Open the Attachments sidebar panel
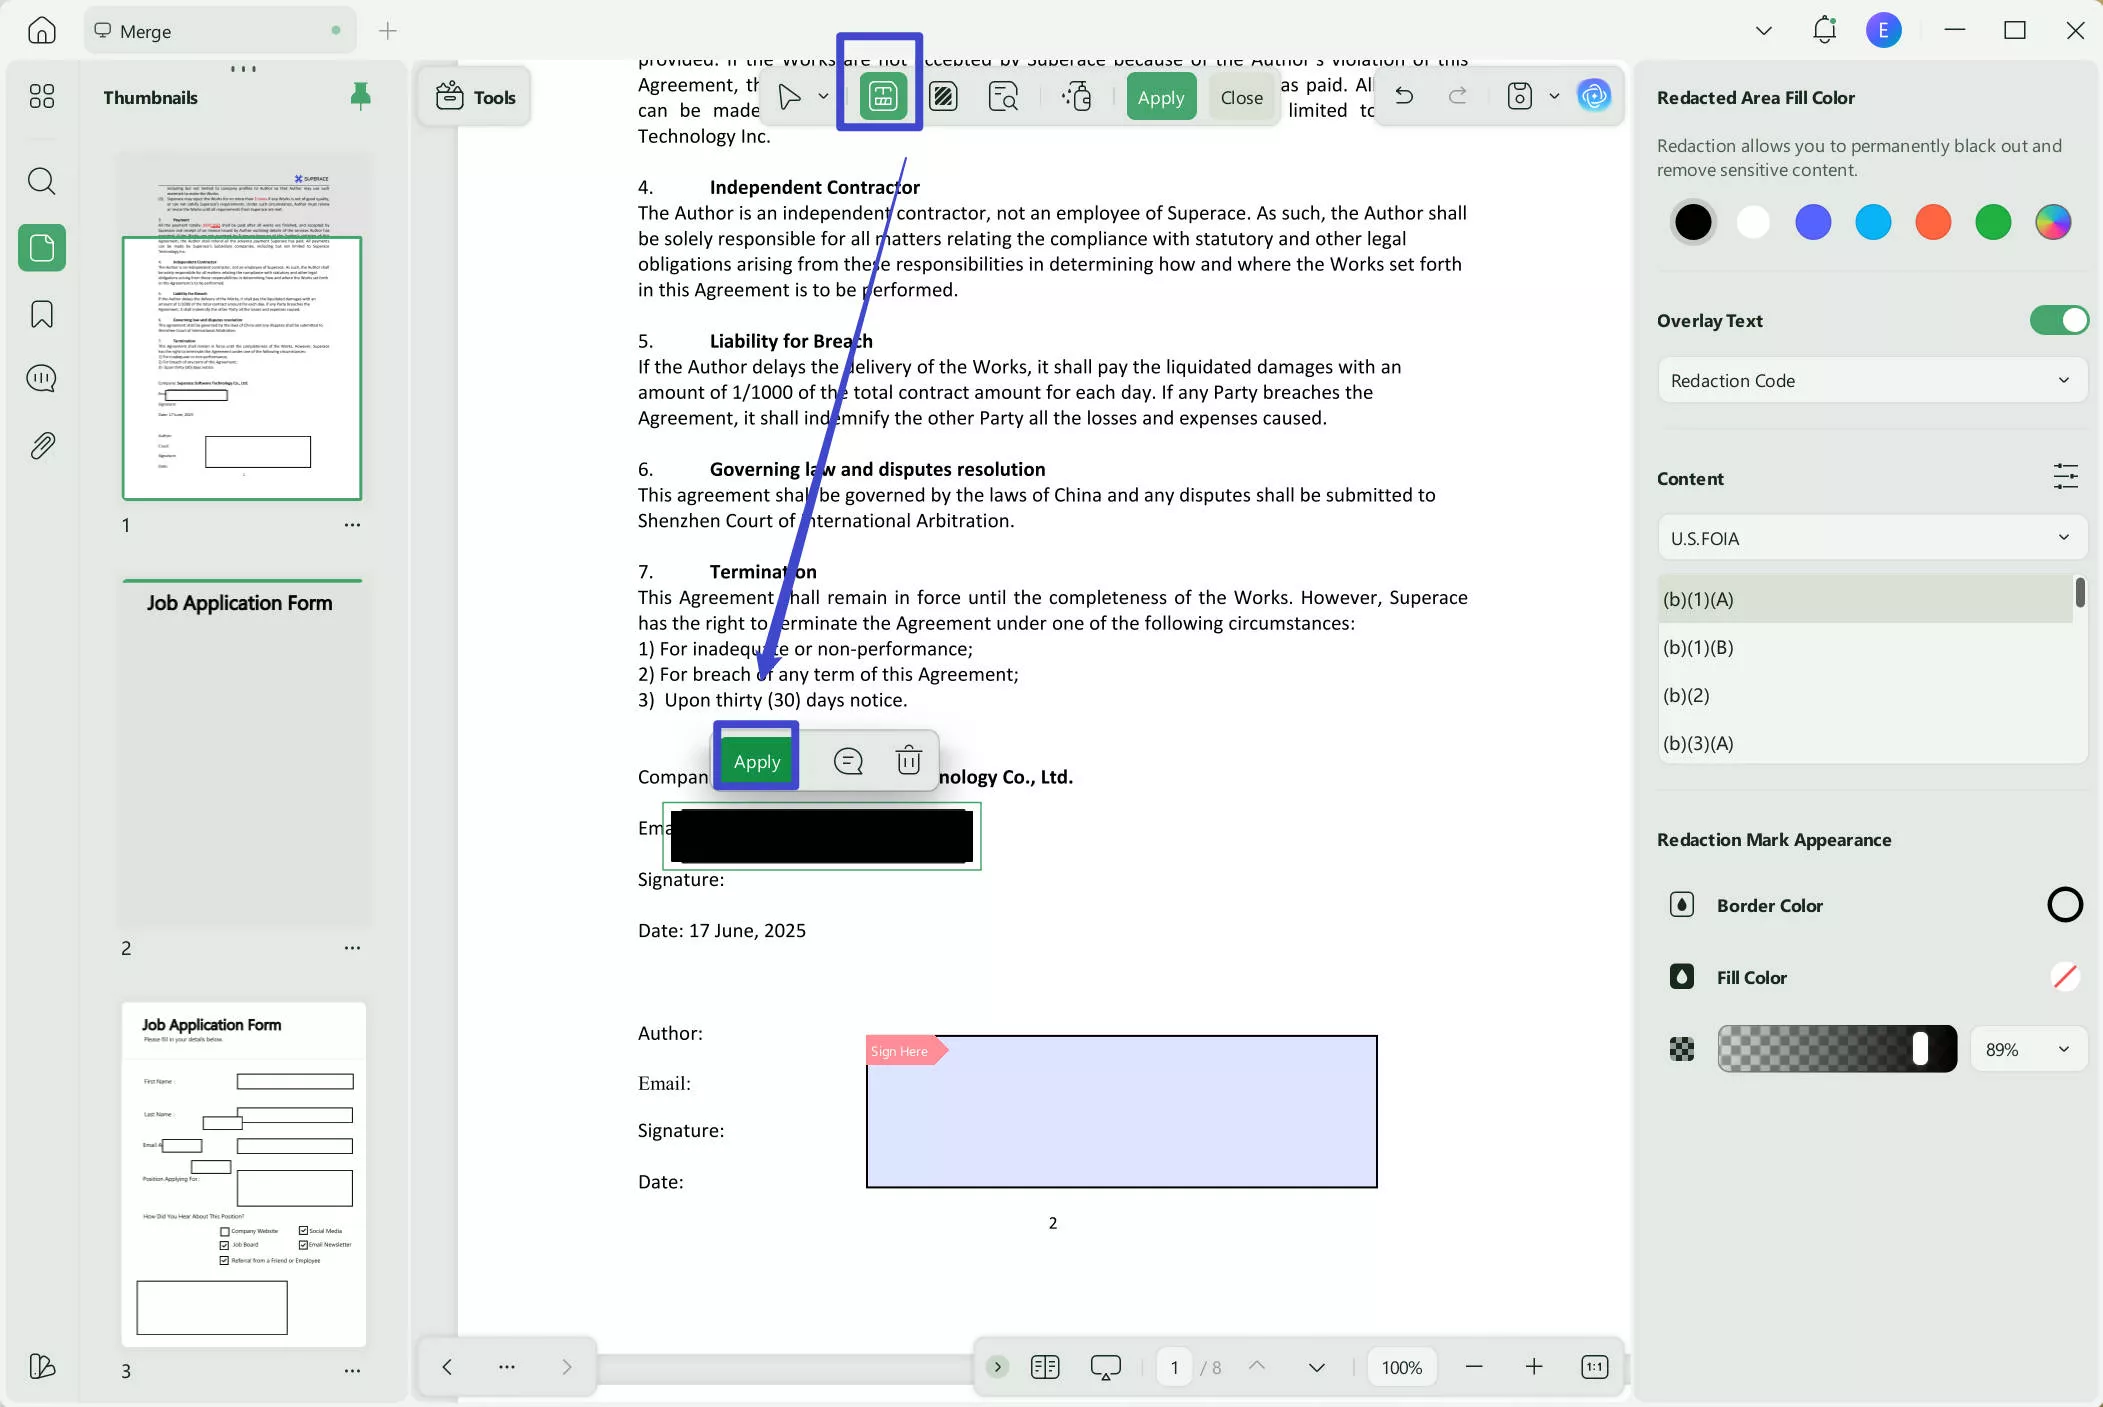Screen dimensions: 2103x1407 click(41, 445)
